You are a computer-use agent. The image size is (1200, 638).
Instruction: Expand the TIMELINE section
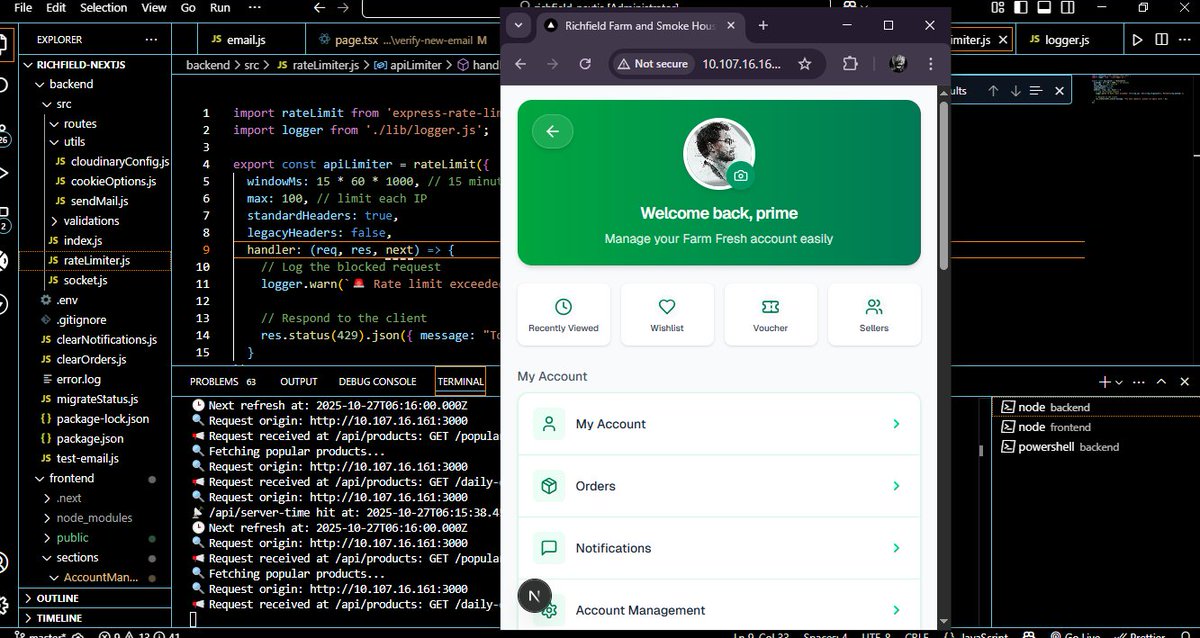(x=96, y=618)
